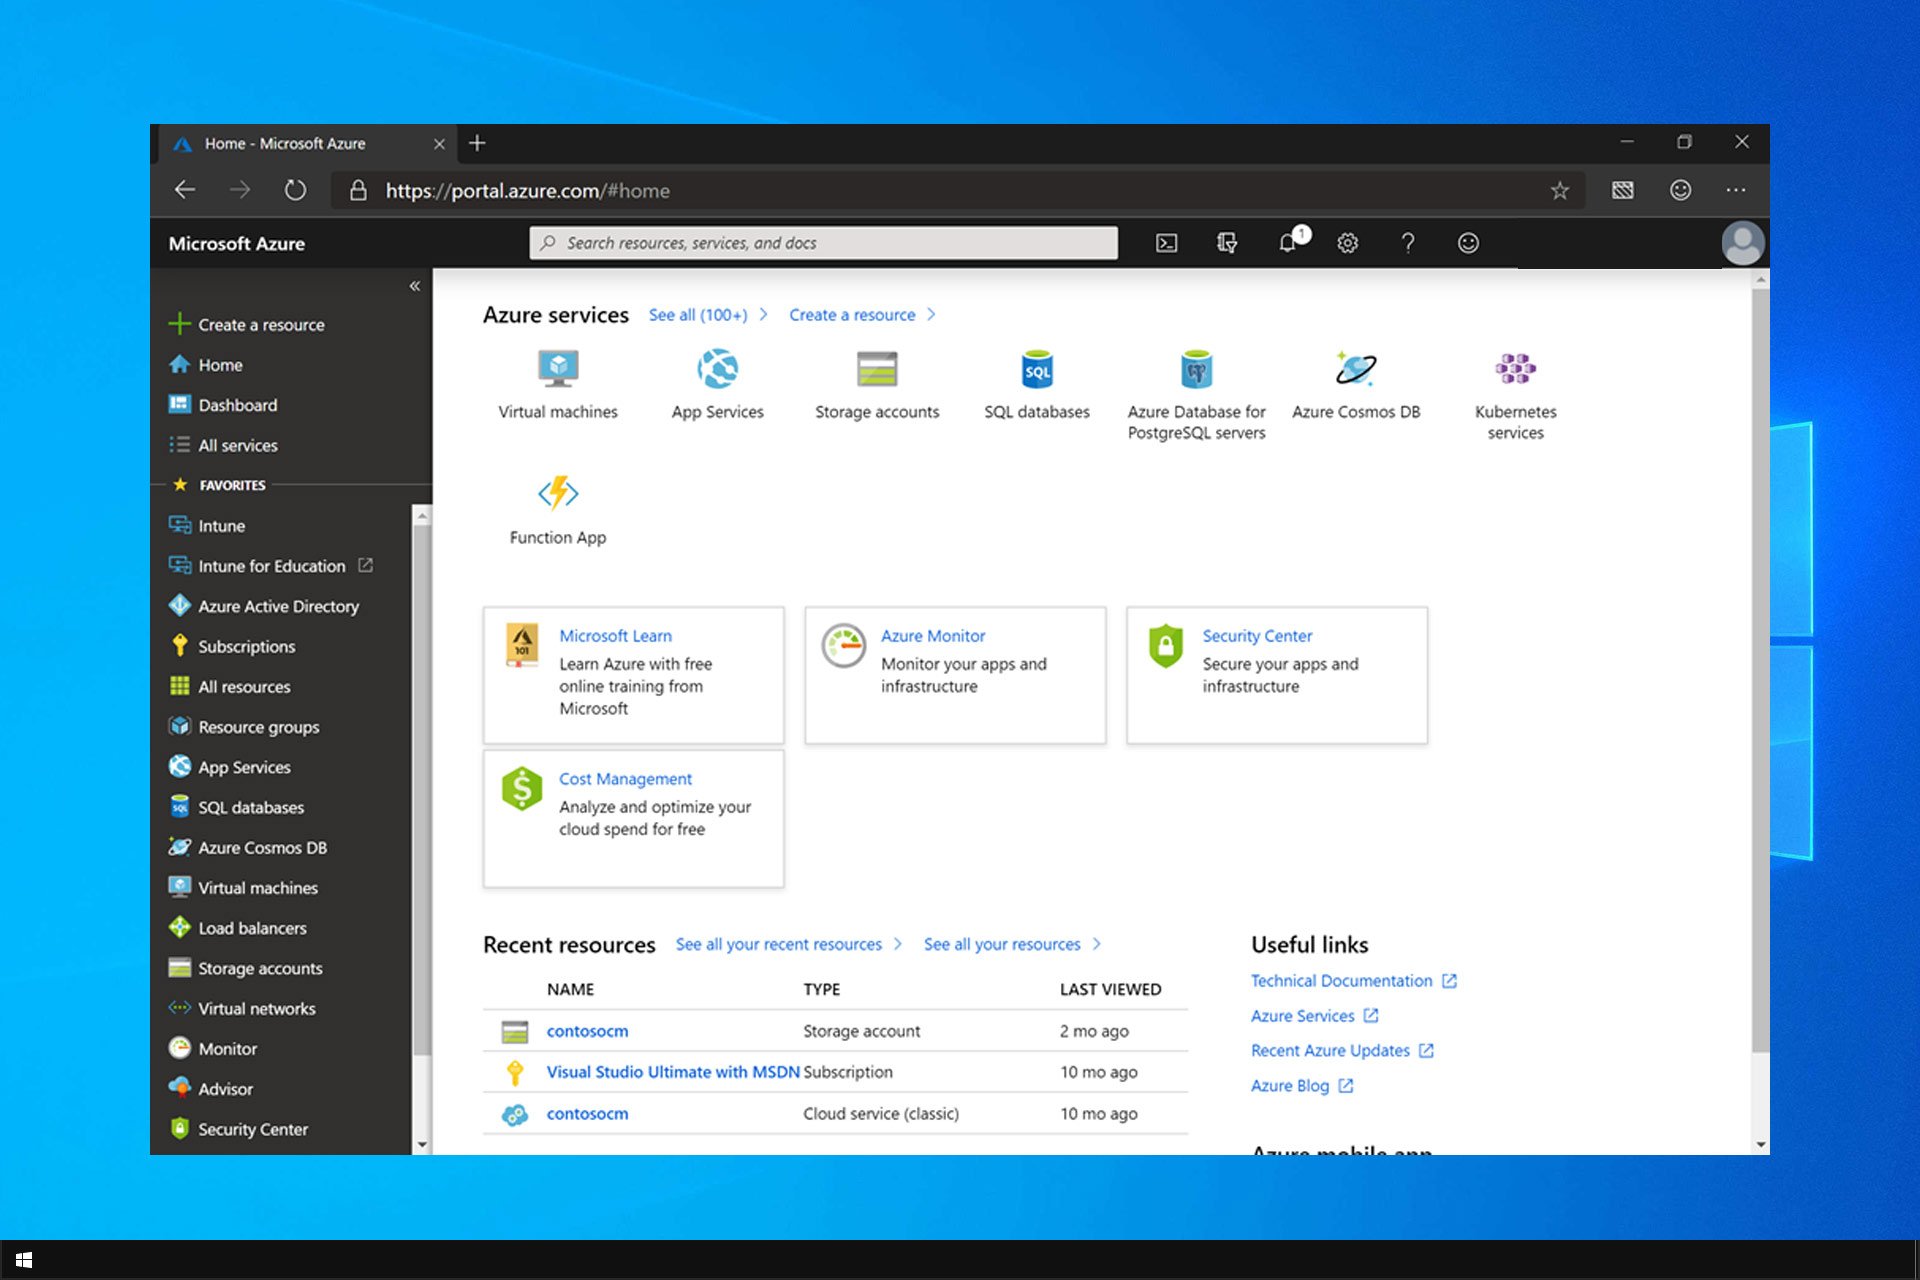Open the Virtual machines service icon
This screenshot has width=1920, height=1280.
click(558, 369)
